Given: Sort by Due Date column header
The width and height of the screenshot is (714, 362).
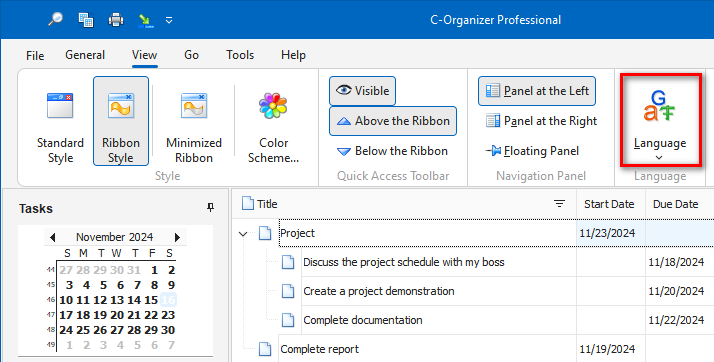Looking at the screenshot, I should pos(675,204).
